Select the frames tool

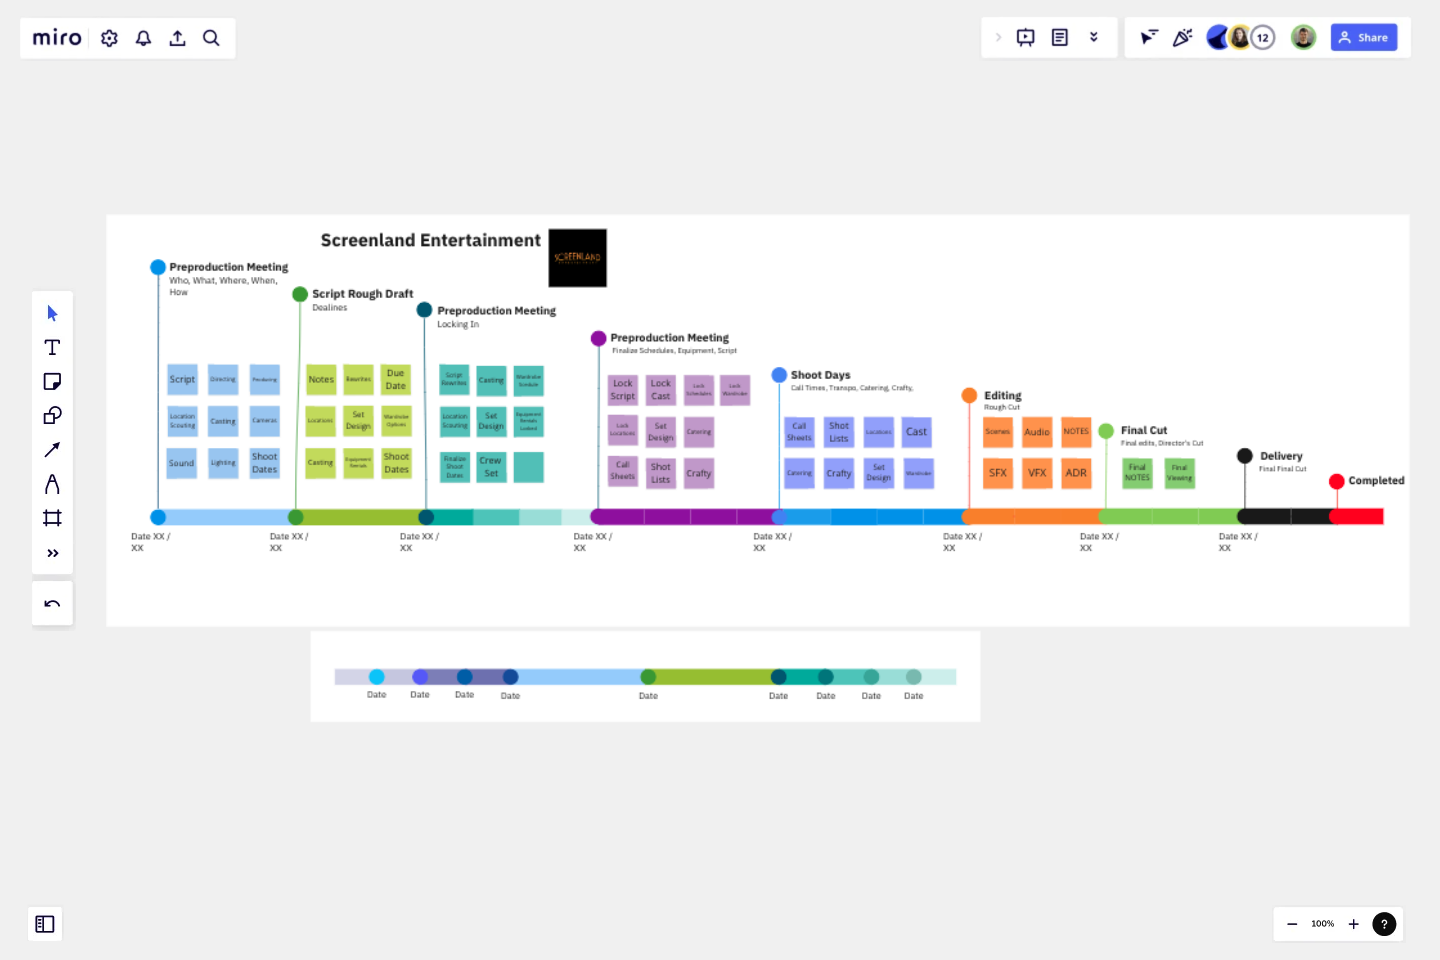pyautogui.click(x=52, y=517)
